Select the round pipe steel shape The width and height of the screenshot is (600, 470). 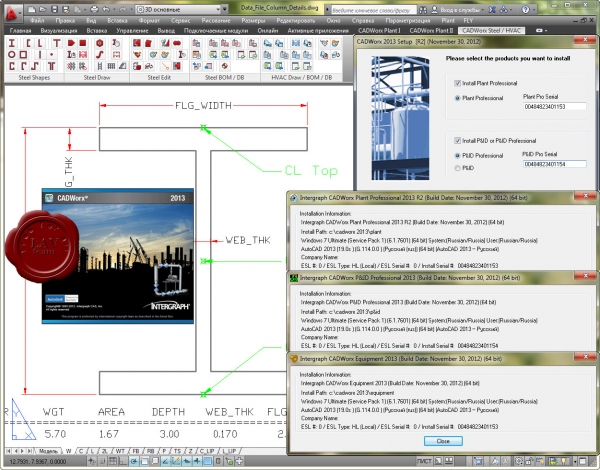point(12,54)
